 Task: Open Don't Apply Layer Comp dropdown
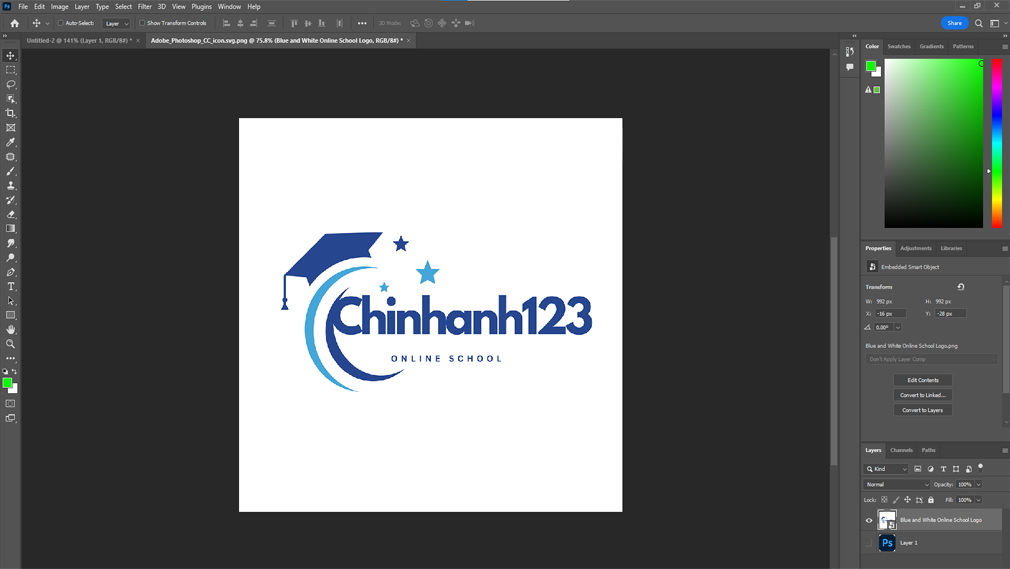pos(931,360)
